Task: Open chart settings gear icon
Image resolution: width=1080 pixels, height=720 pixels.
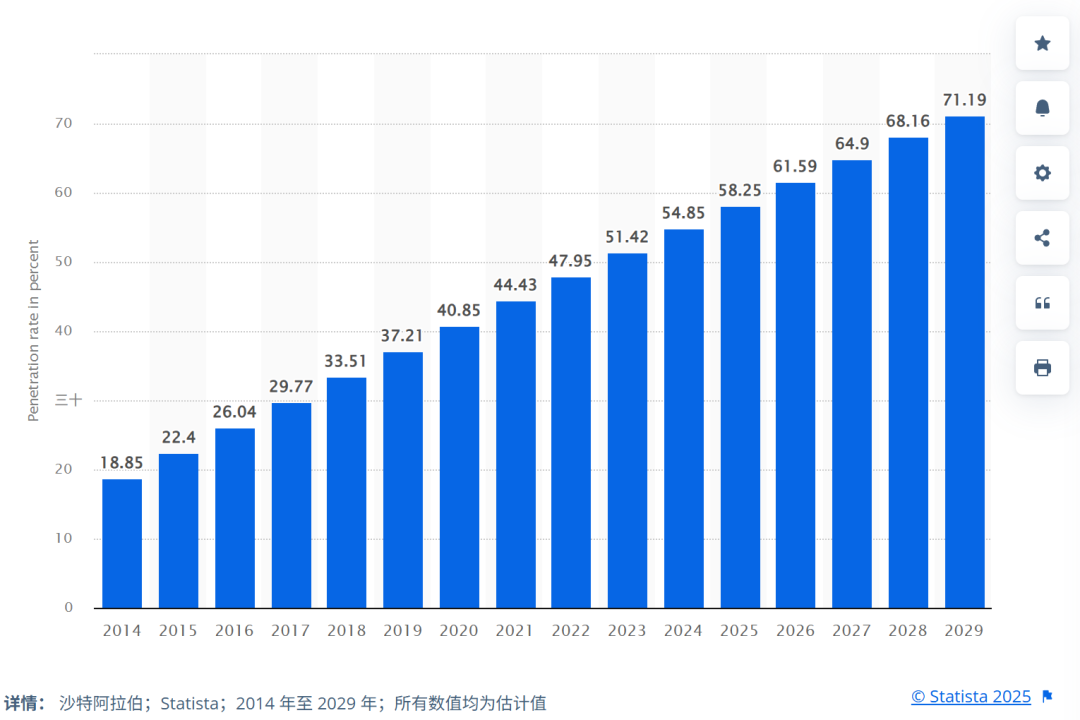Action: [1042, 173]
